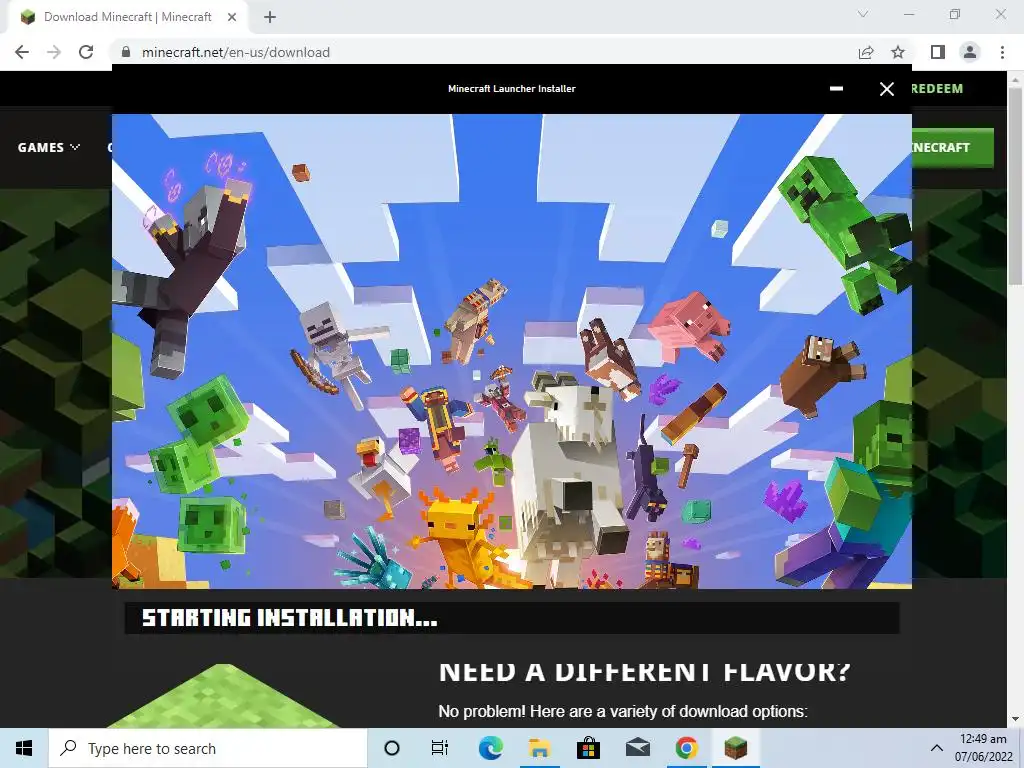This screenshot has height=768, width=1024.
Task: Share this page via share icon
Action: coord(866,52)
